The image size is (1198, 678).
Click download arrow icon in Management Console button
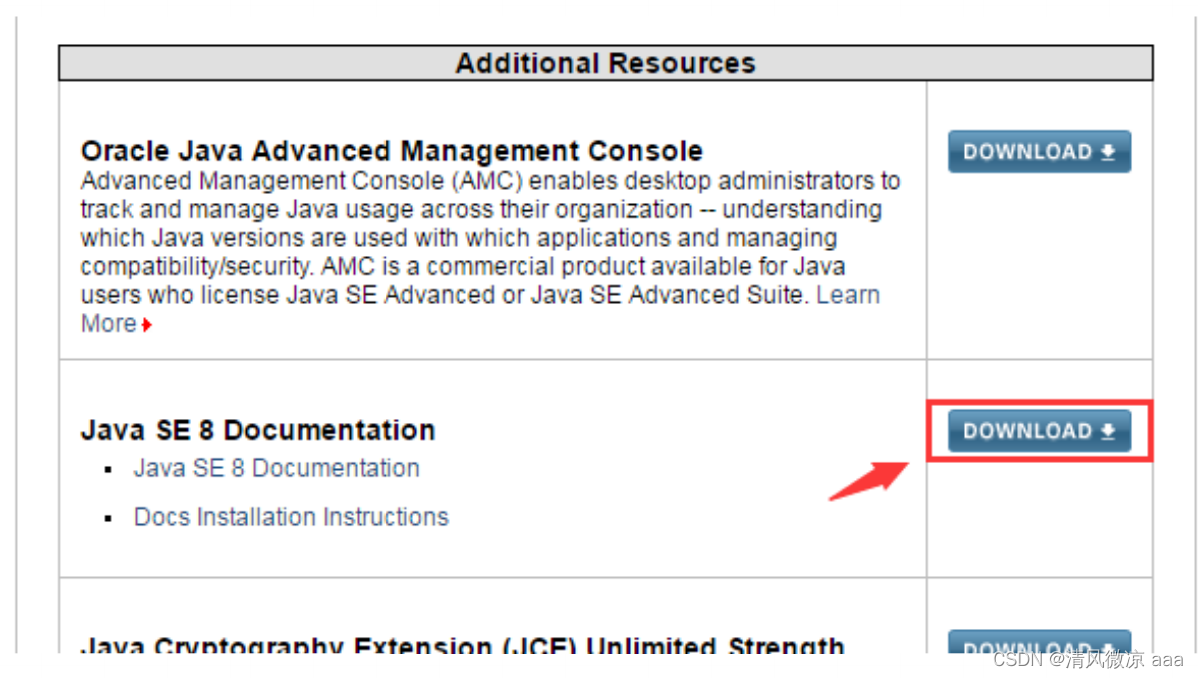coord(1108,152)
